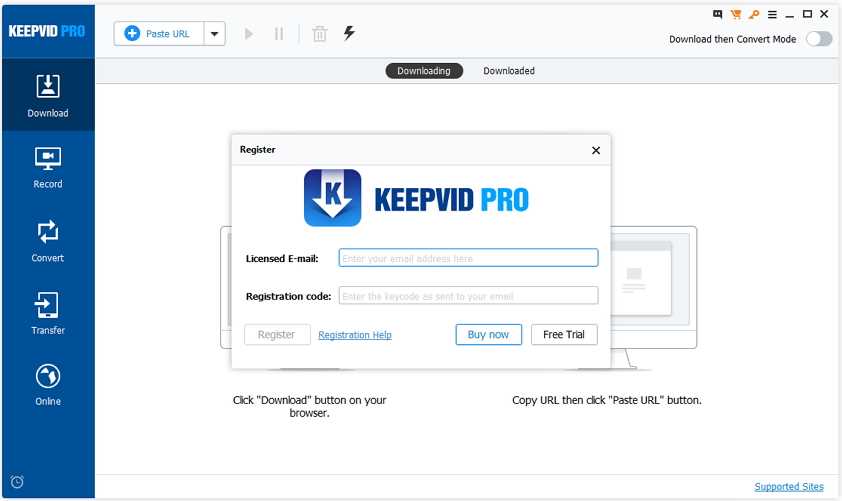
Task: Click 'Click "Download" button on your browser.' text
Action: click(x=309, y=406)
